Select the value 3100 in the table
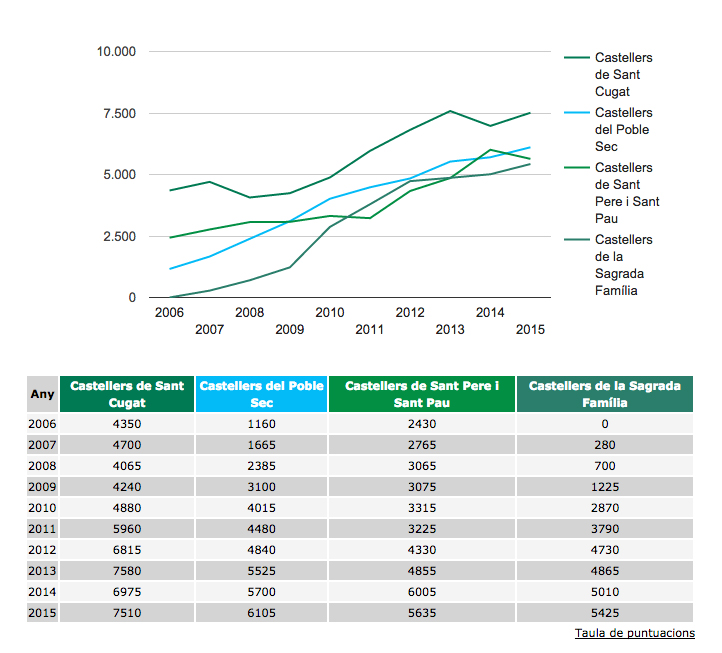The image size is (722, 653). coord(262,487)
